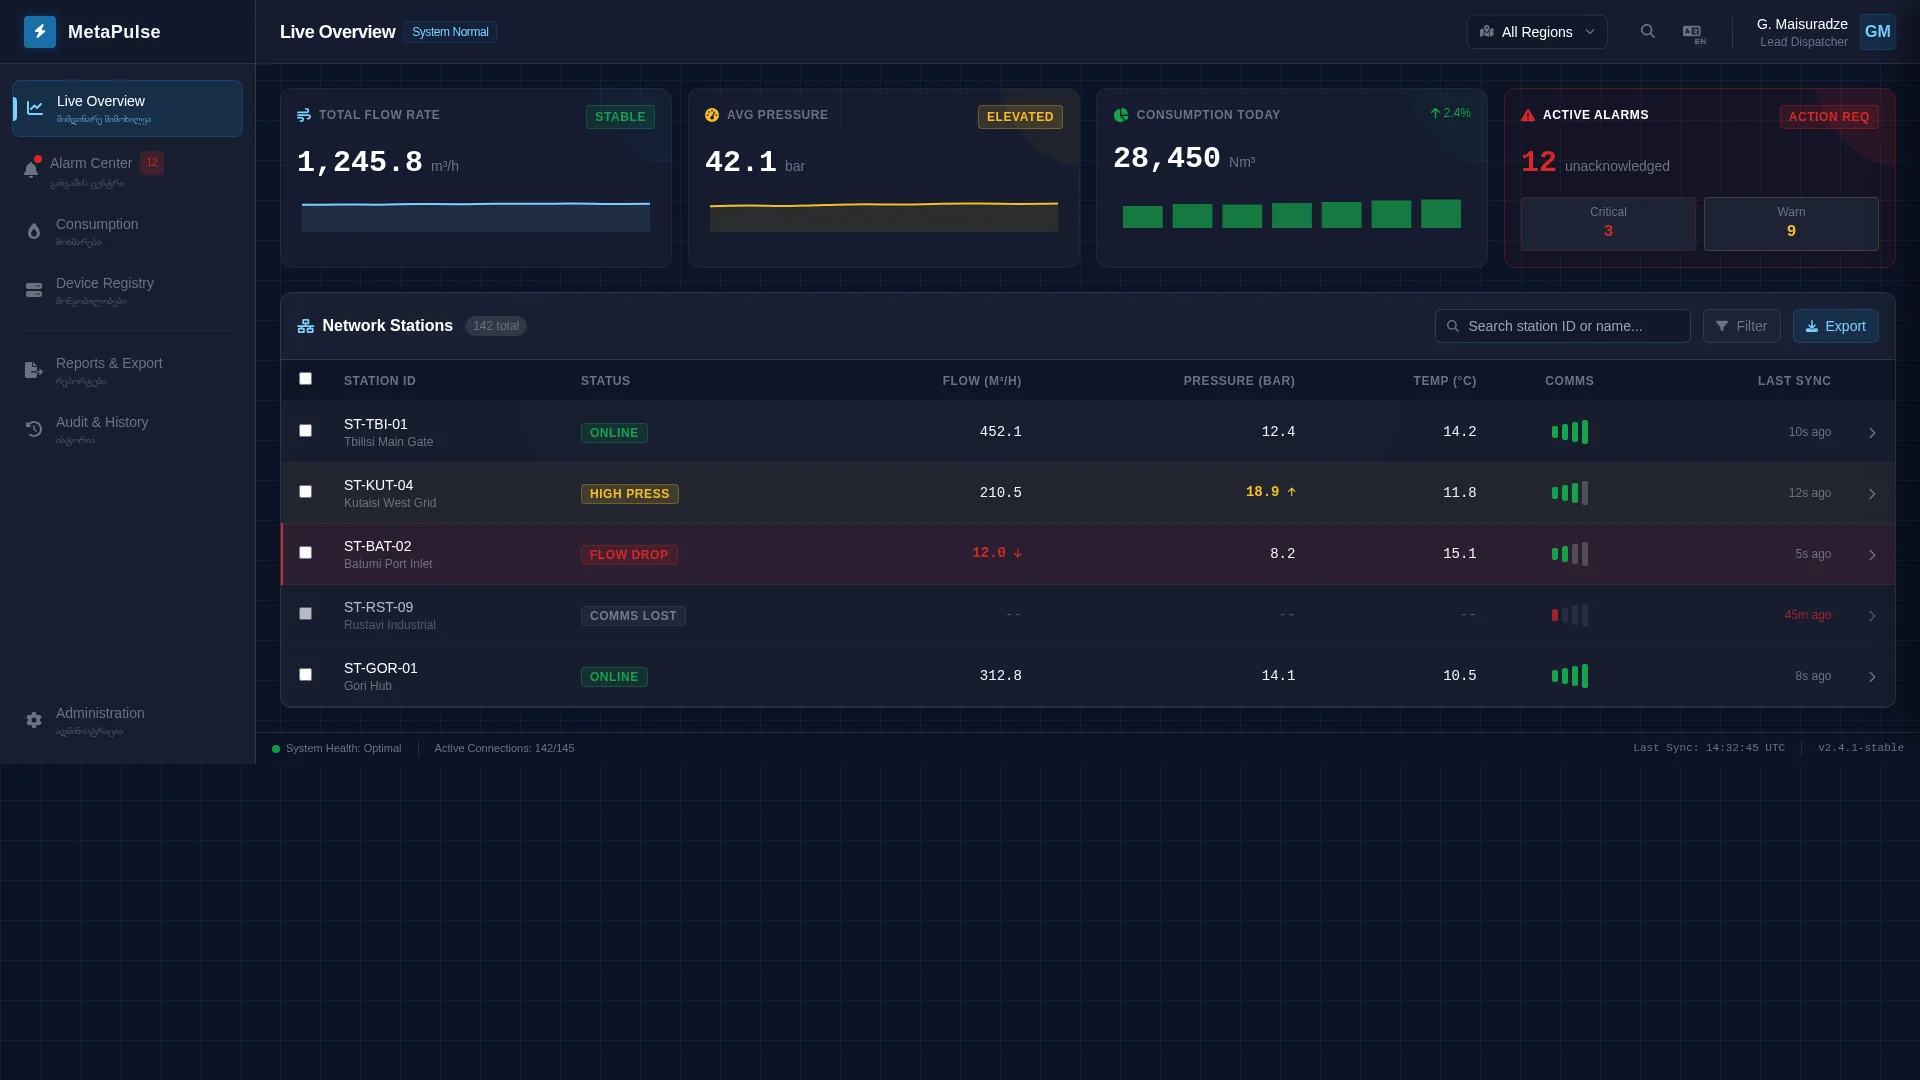Image resolution: width=1920 pixels, height=1080 pixels.
Task: Click the Device Registry server icon
Action: [x=34, y=290]
